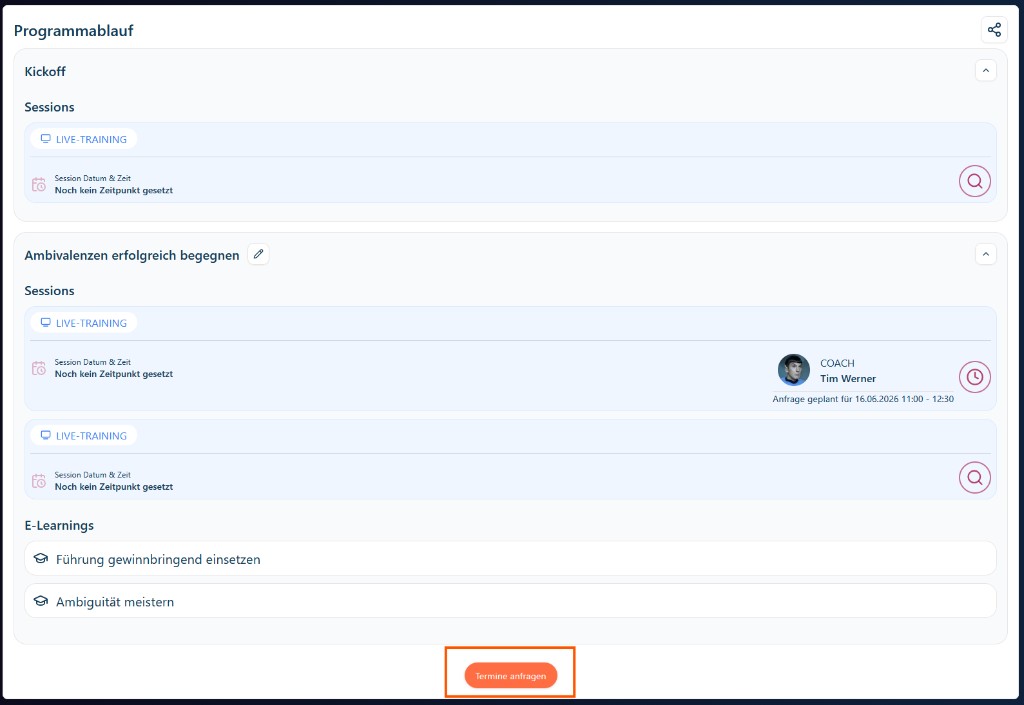Click the calendar icon in Tim Werner's session
The height and width of the screenshot is (705, 1024).
pos(39,368)
